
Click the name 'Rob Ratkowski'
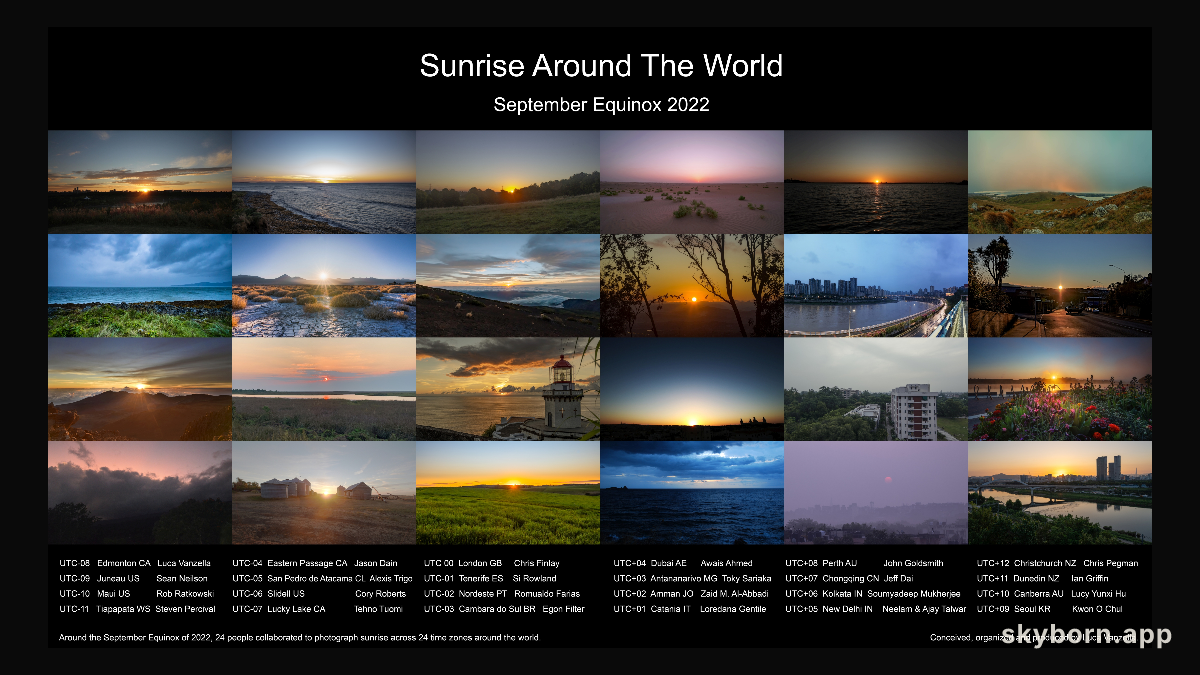[x=184, y=593]
